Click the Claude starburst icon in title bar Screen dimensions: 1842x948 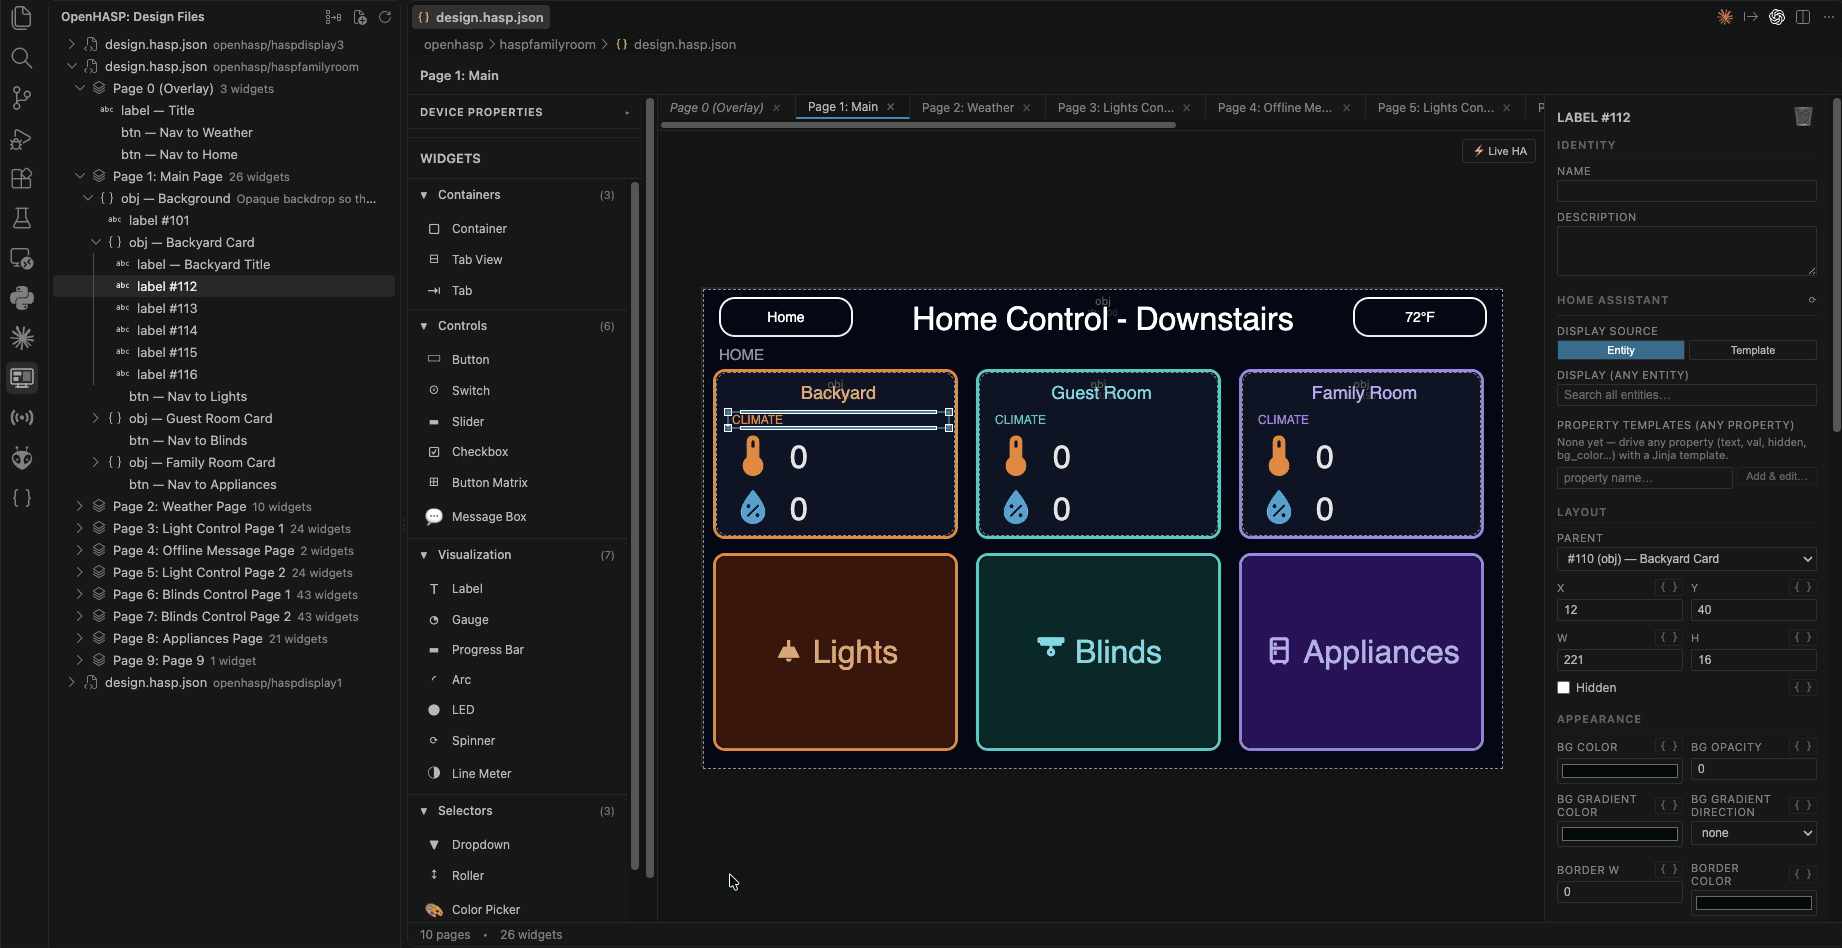point(1725,17)
